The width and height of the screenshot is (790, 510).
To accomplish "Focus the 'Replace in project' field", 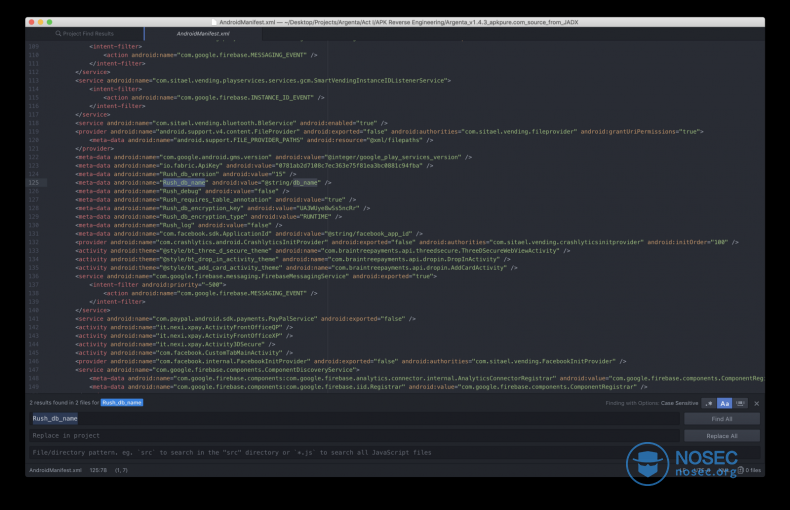I will pyautogui.click(x=354, y=436).
